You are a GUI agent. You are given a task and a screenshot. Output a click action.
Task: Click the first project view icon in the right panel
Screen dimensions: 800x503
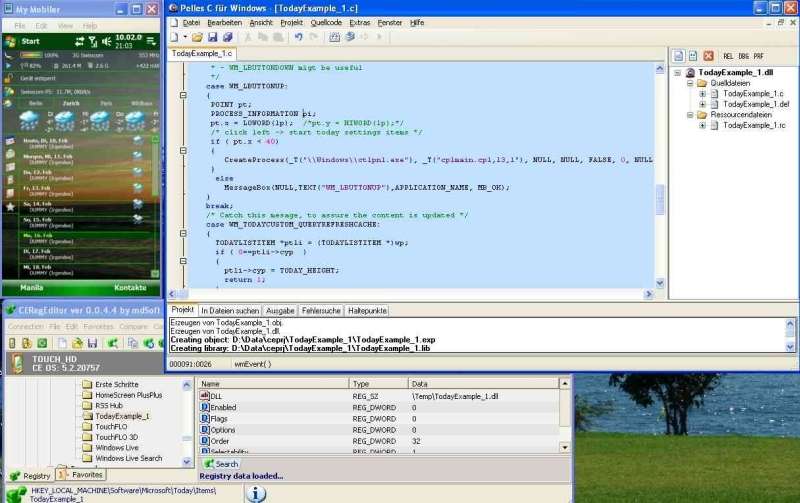(x=678, y=56)
